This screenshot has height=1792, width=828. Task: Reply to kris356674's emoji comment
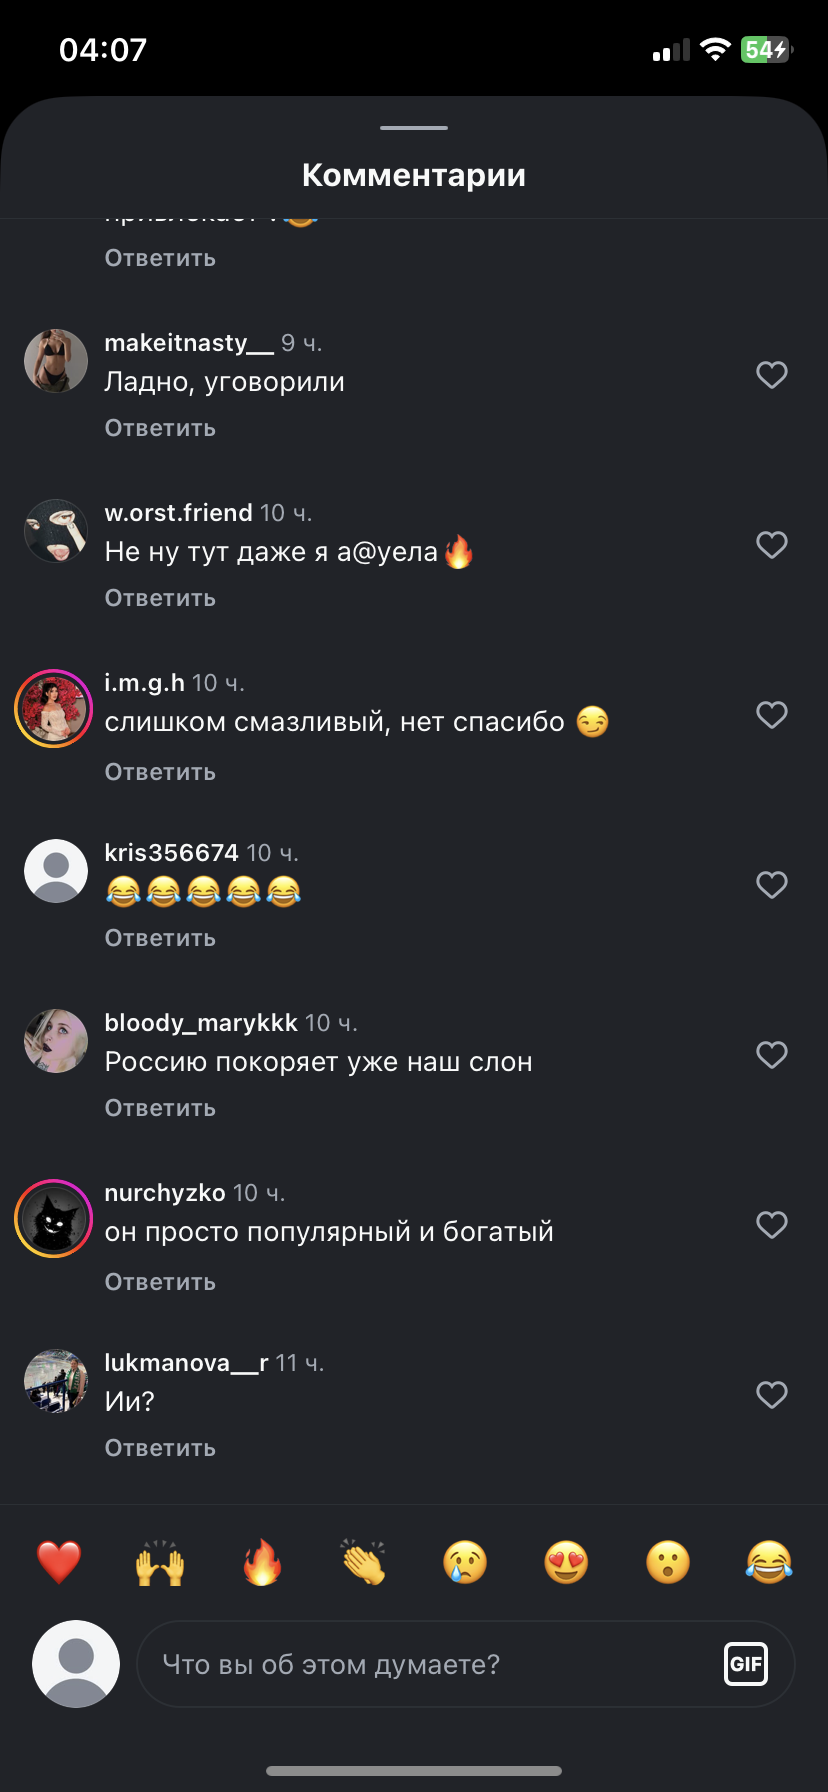160,938
